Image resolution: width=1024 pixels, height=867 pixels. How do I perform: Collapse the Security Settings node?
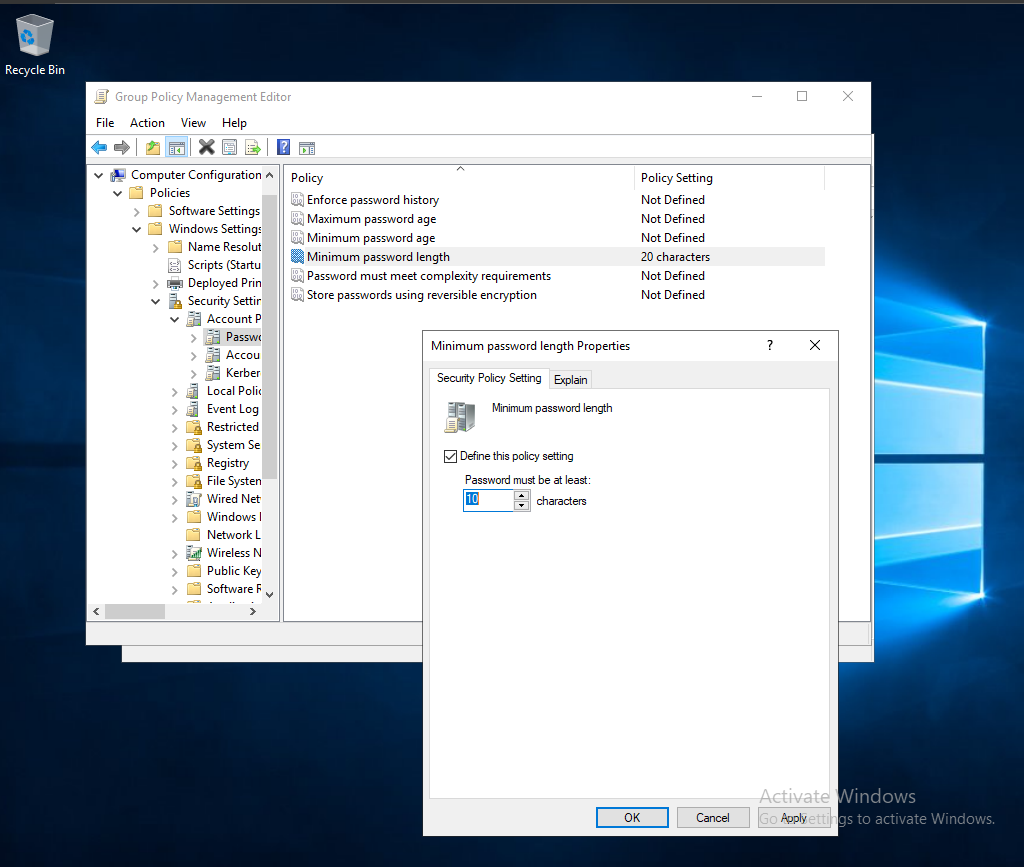click(x=155, y=301)
